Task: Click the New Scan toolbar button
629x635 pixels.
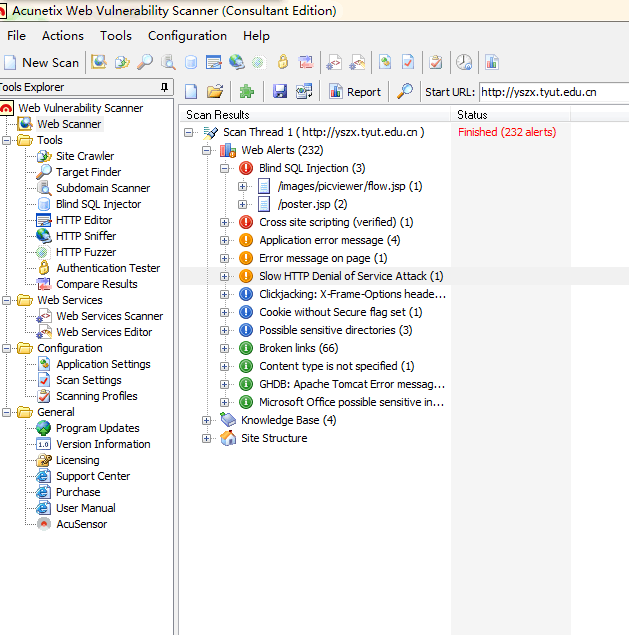Action: click(x=41, y=63)
